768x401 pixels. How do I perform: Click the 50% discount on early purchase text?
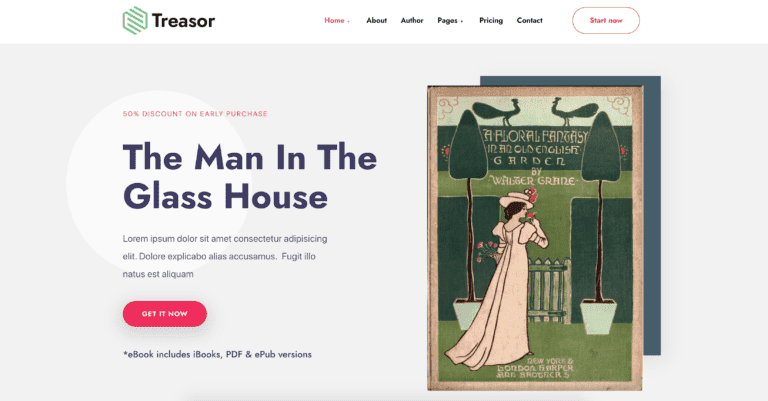pyautogui.click(x=195, y=114)
